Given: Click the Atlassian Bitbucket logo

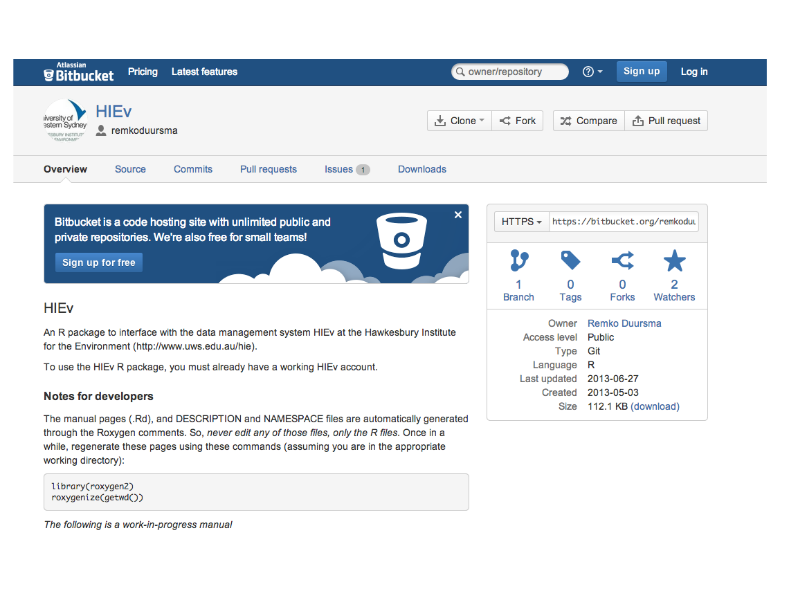Looking at the screenshot, I should click(79, 72).
